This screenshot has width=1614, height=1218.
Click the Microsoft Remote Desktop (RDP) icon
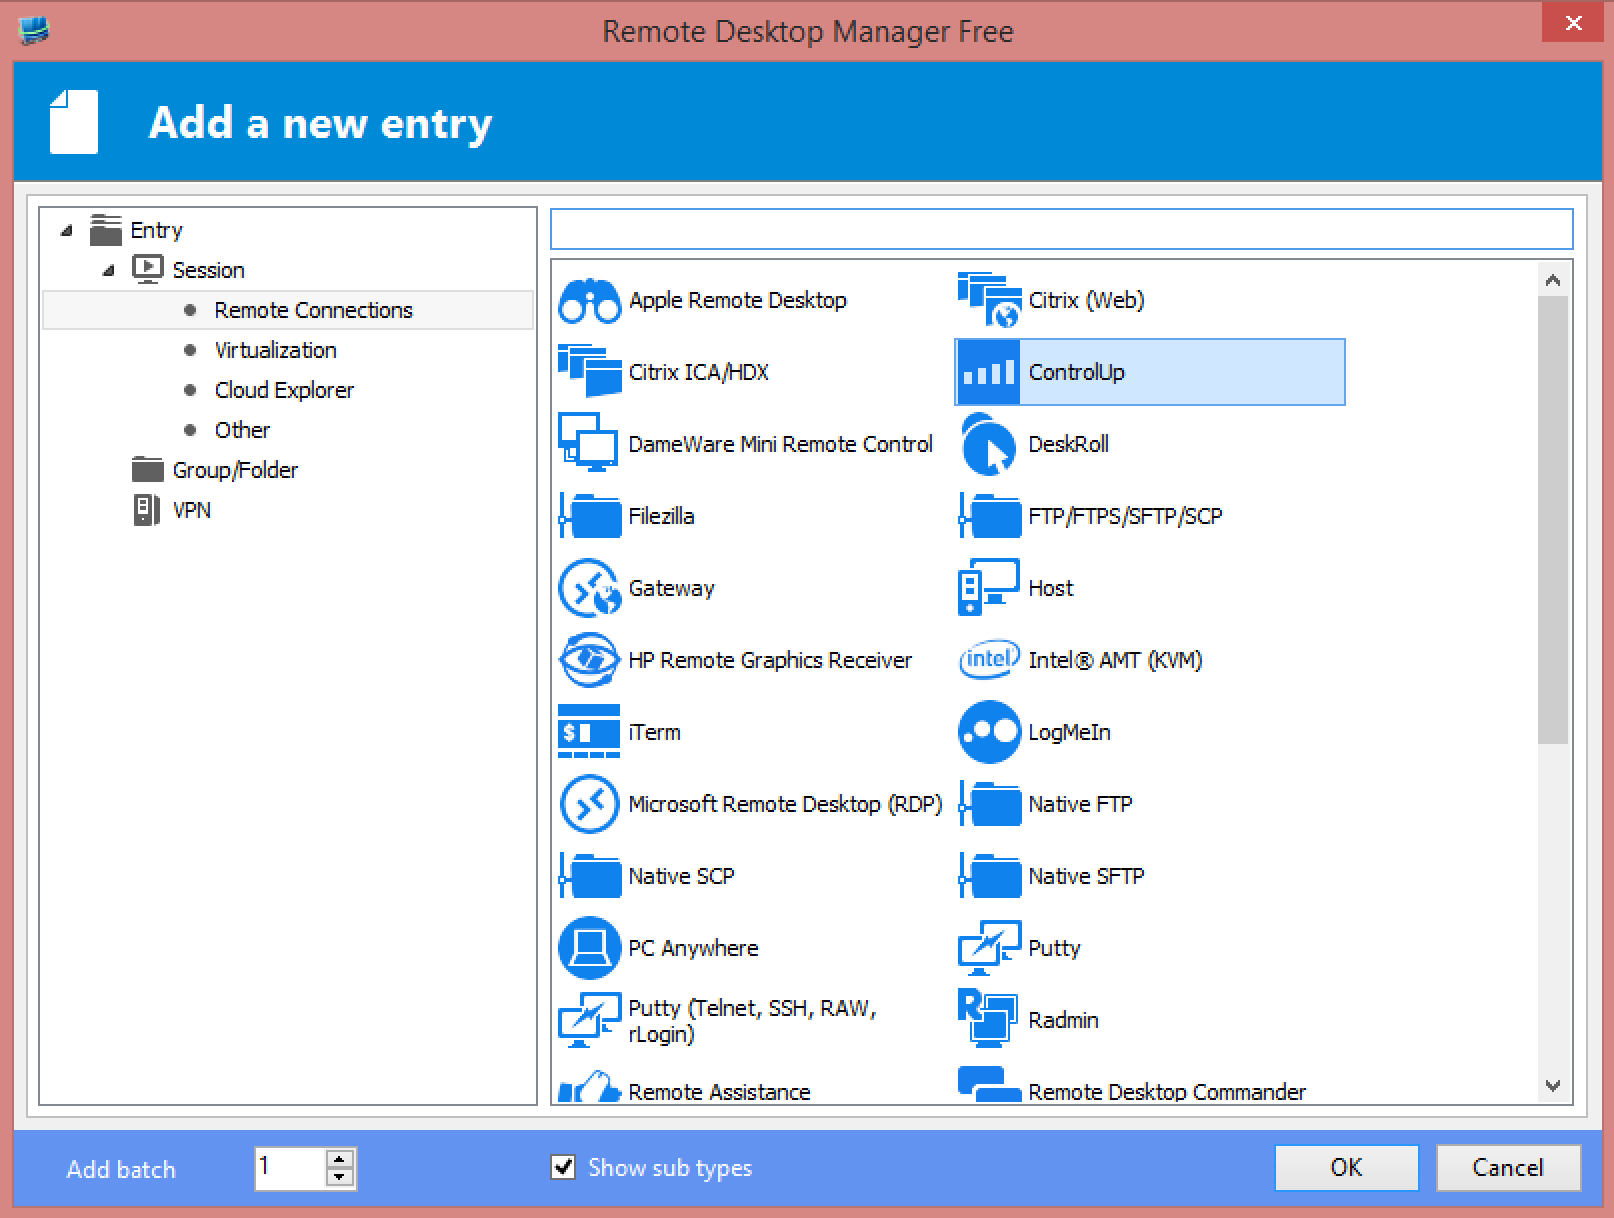pyautogui.click(x=589, y=804)
